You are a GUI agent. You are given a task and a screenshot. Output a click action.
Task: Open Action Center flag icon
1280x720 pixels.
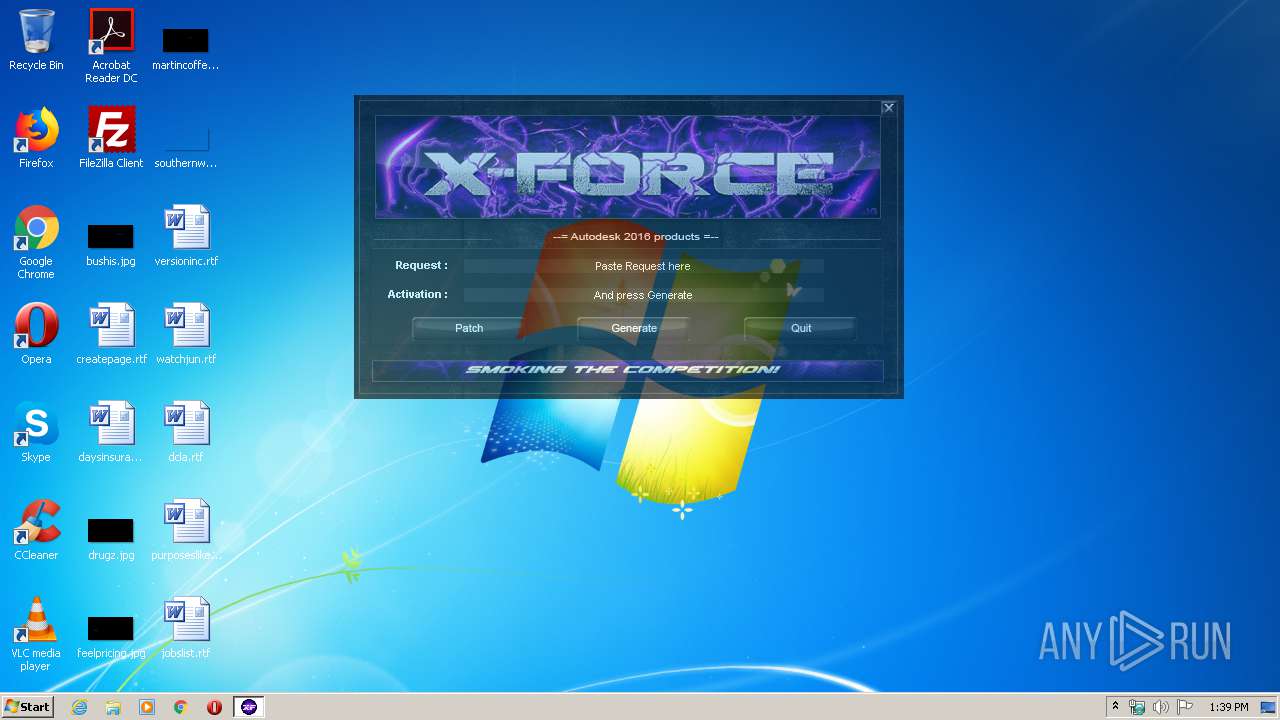tap(1185, 707)
